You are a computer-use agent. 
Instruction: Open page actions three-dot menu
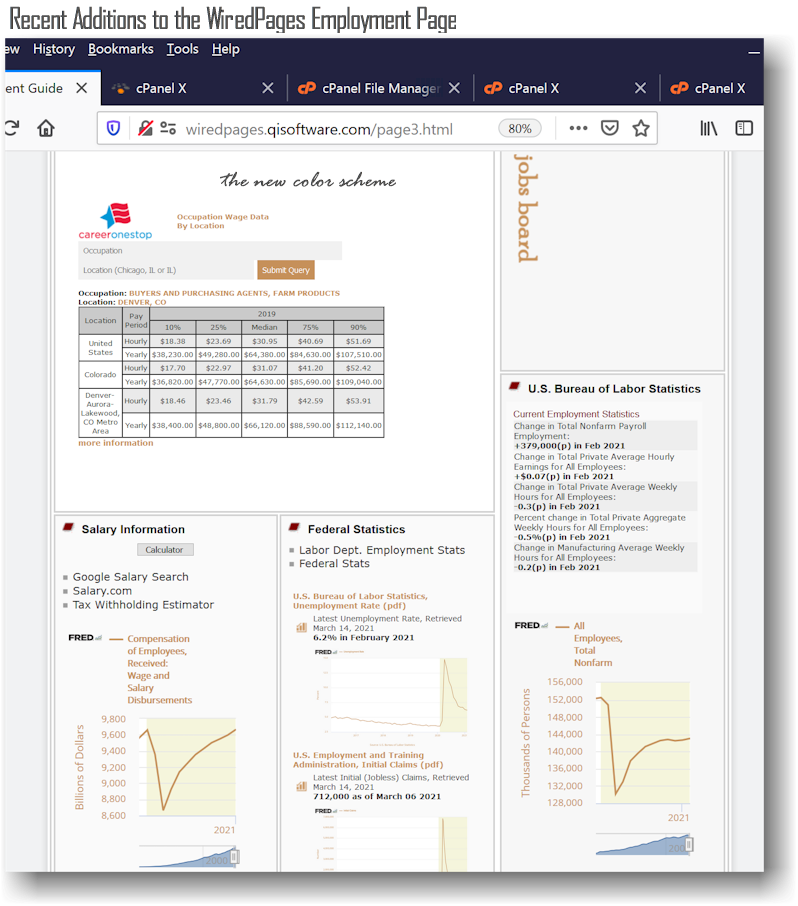pos(578,128)
